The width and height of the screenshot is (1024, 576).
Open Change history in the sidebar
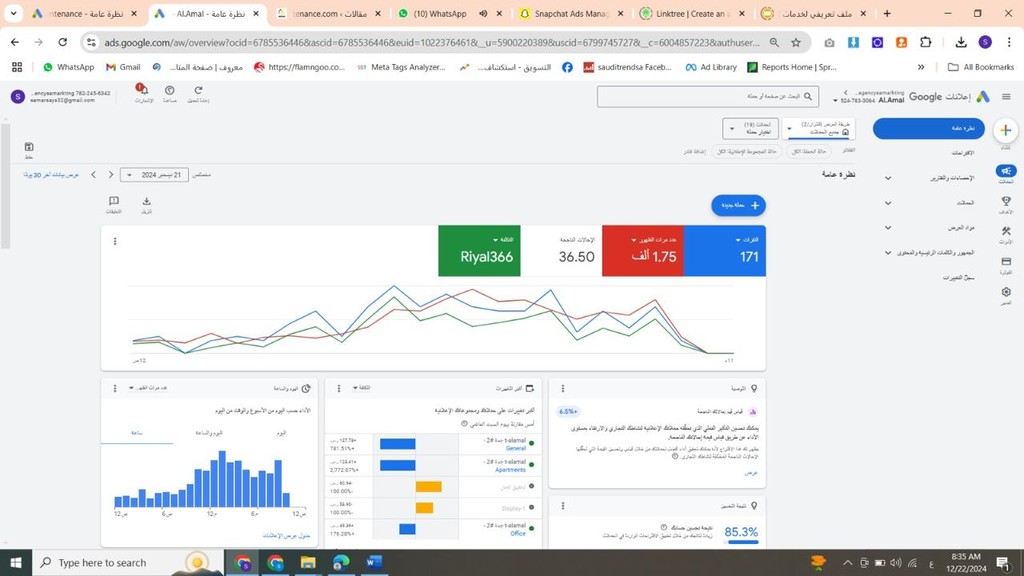coord(959,278)
